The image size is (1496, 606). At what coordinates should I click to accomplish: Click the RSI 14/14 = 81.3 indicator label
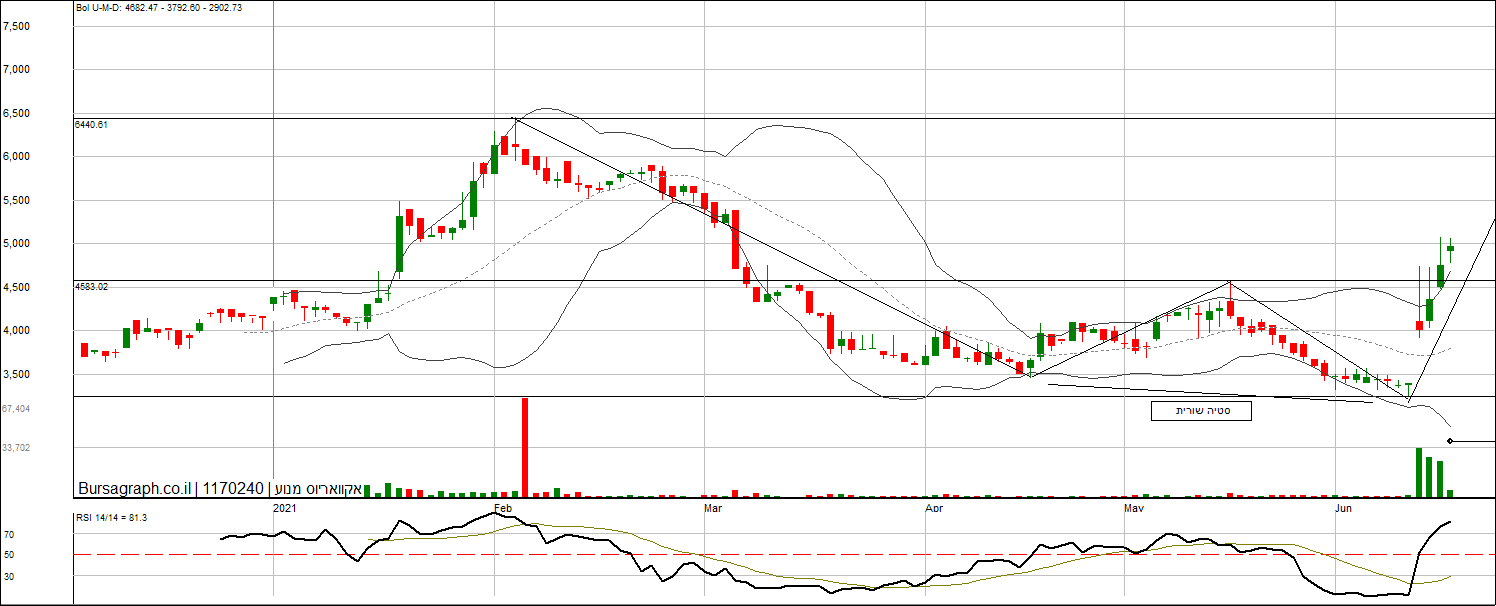point(112,518)
